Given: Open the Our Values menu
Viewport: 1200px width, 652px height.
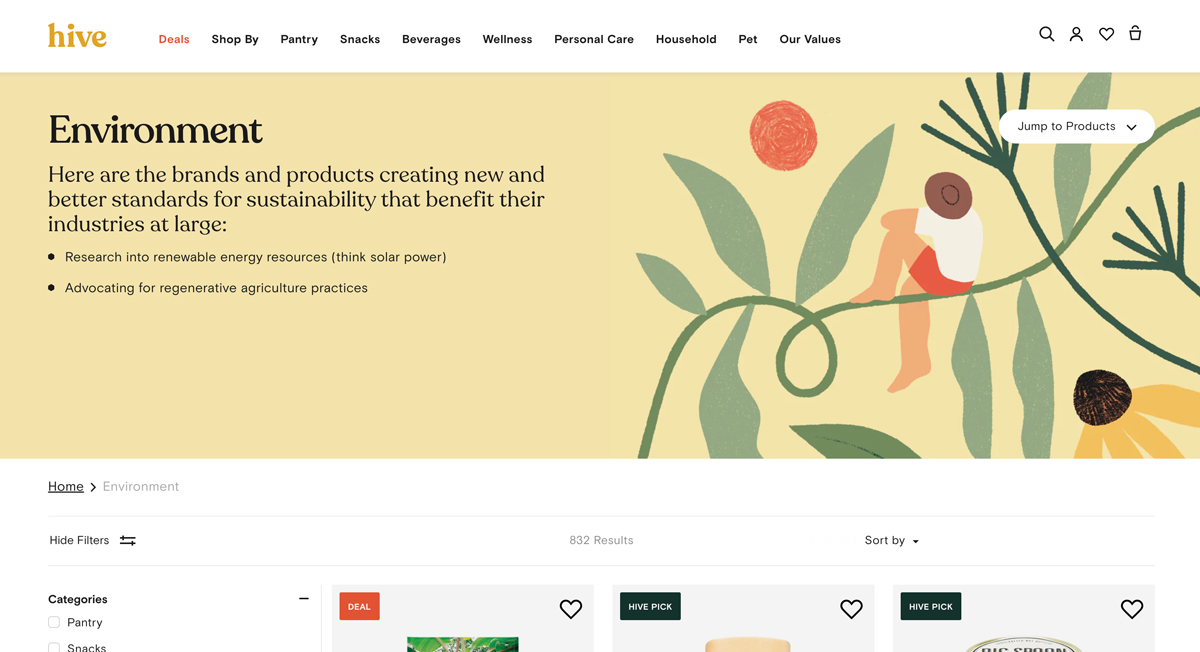Looking at the screenshot, I should [810, 39].
